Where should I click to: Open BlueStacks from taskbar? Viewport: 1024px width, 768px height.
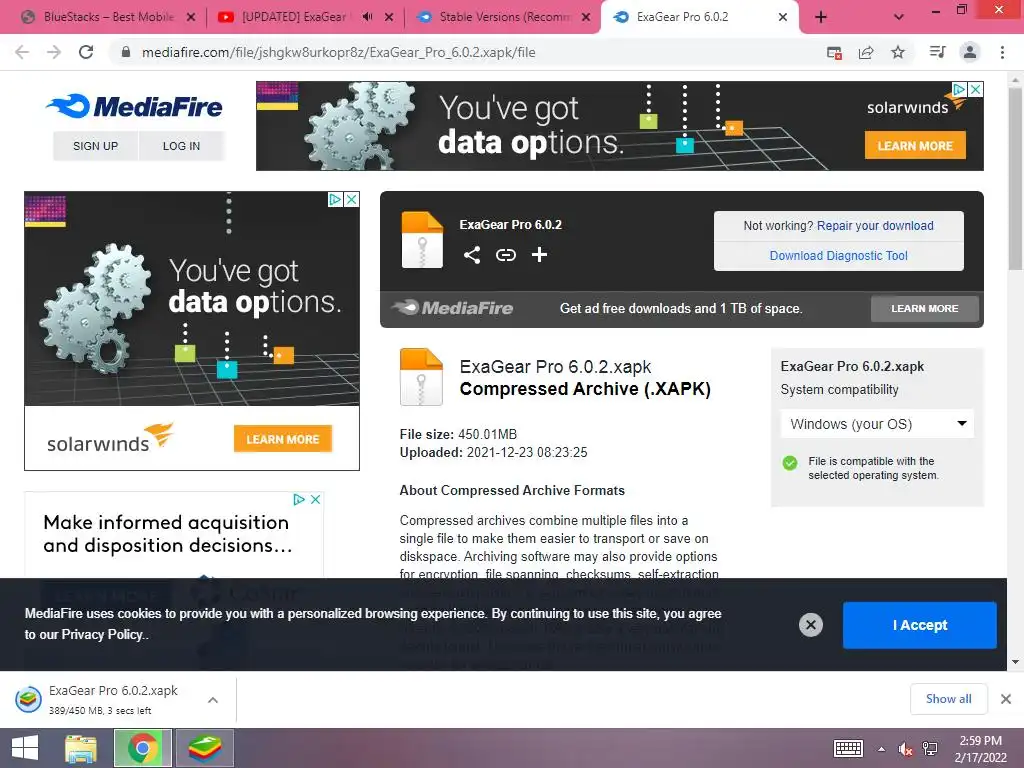coord(204,748)
